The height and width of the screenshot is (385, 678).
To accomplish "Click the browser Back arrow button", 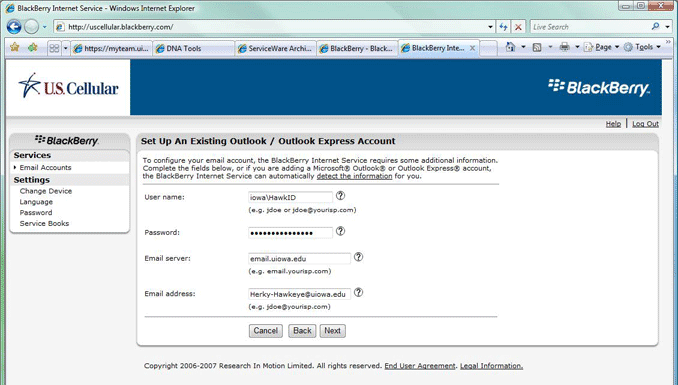I will [x=14, y=27].
